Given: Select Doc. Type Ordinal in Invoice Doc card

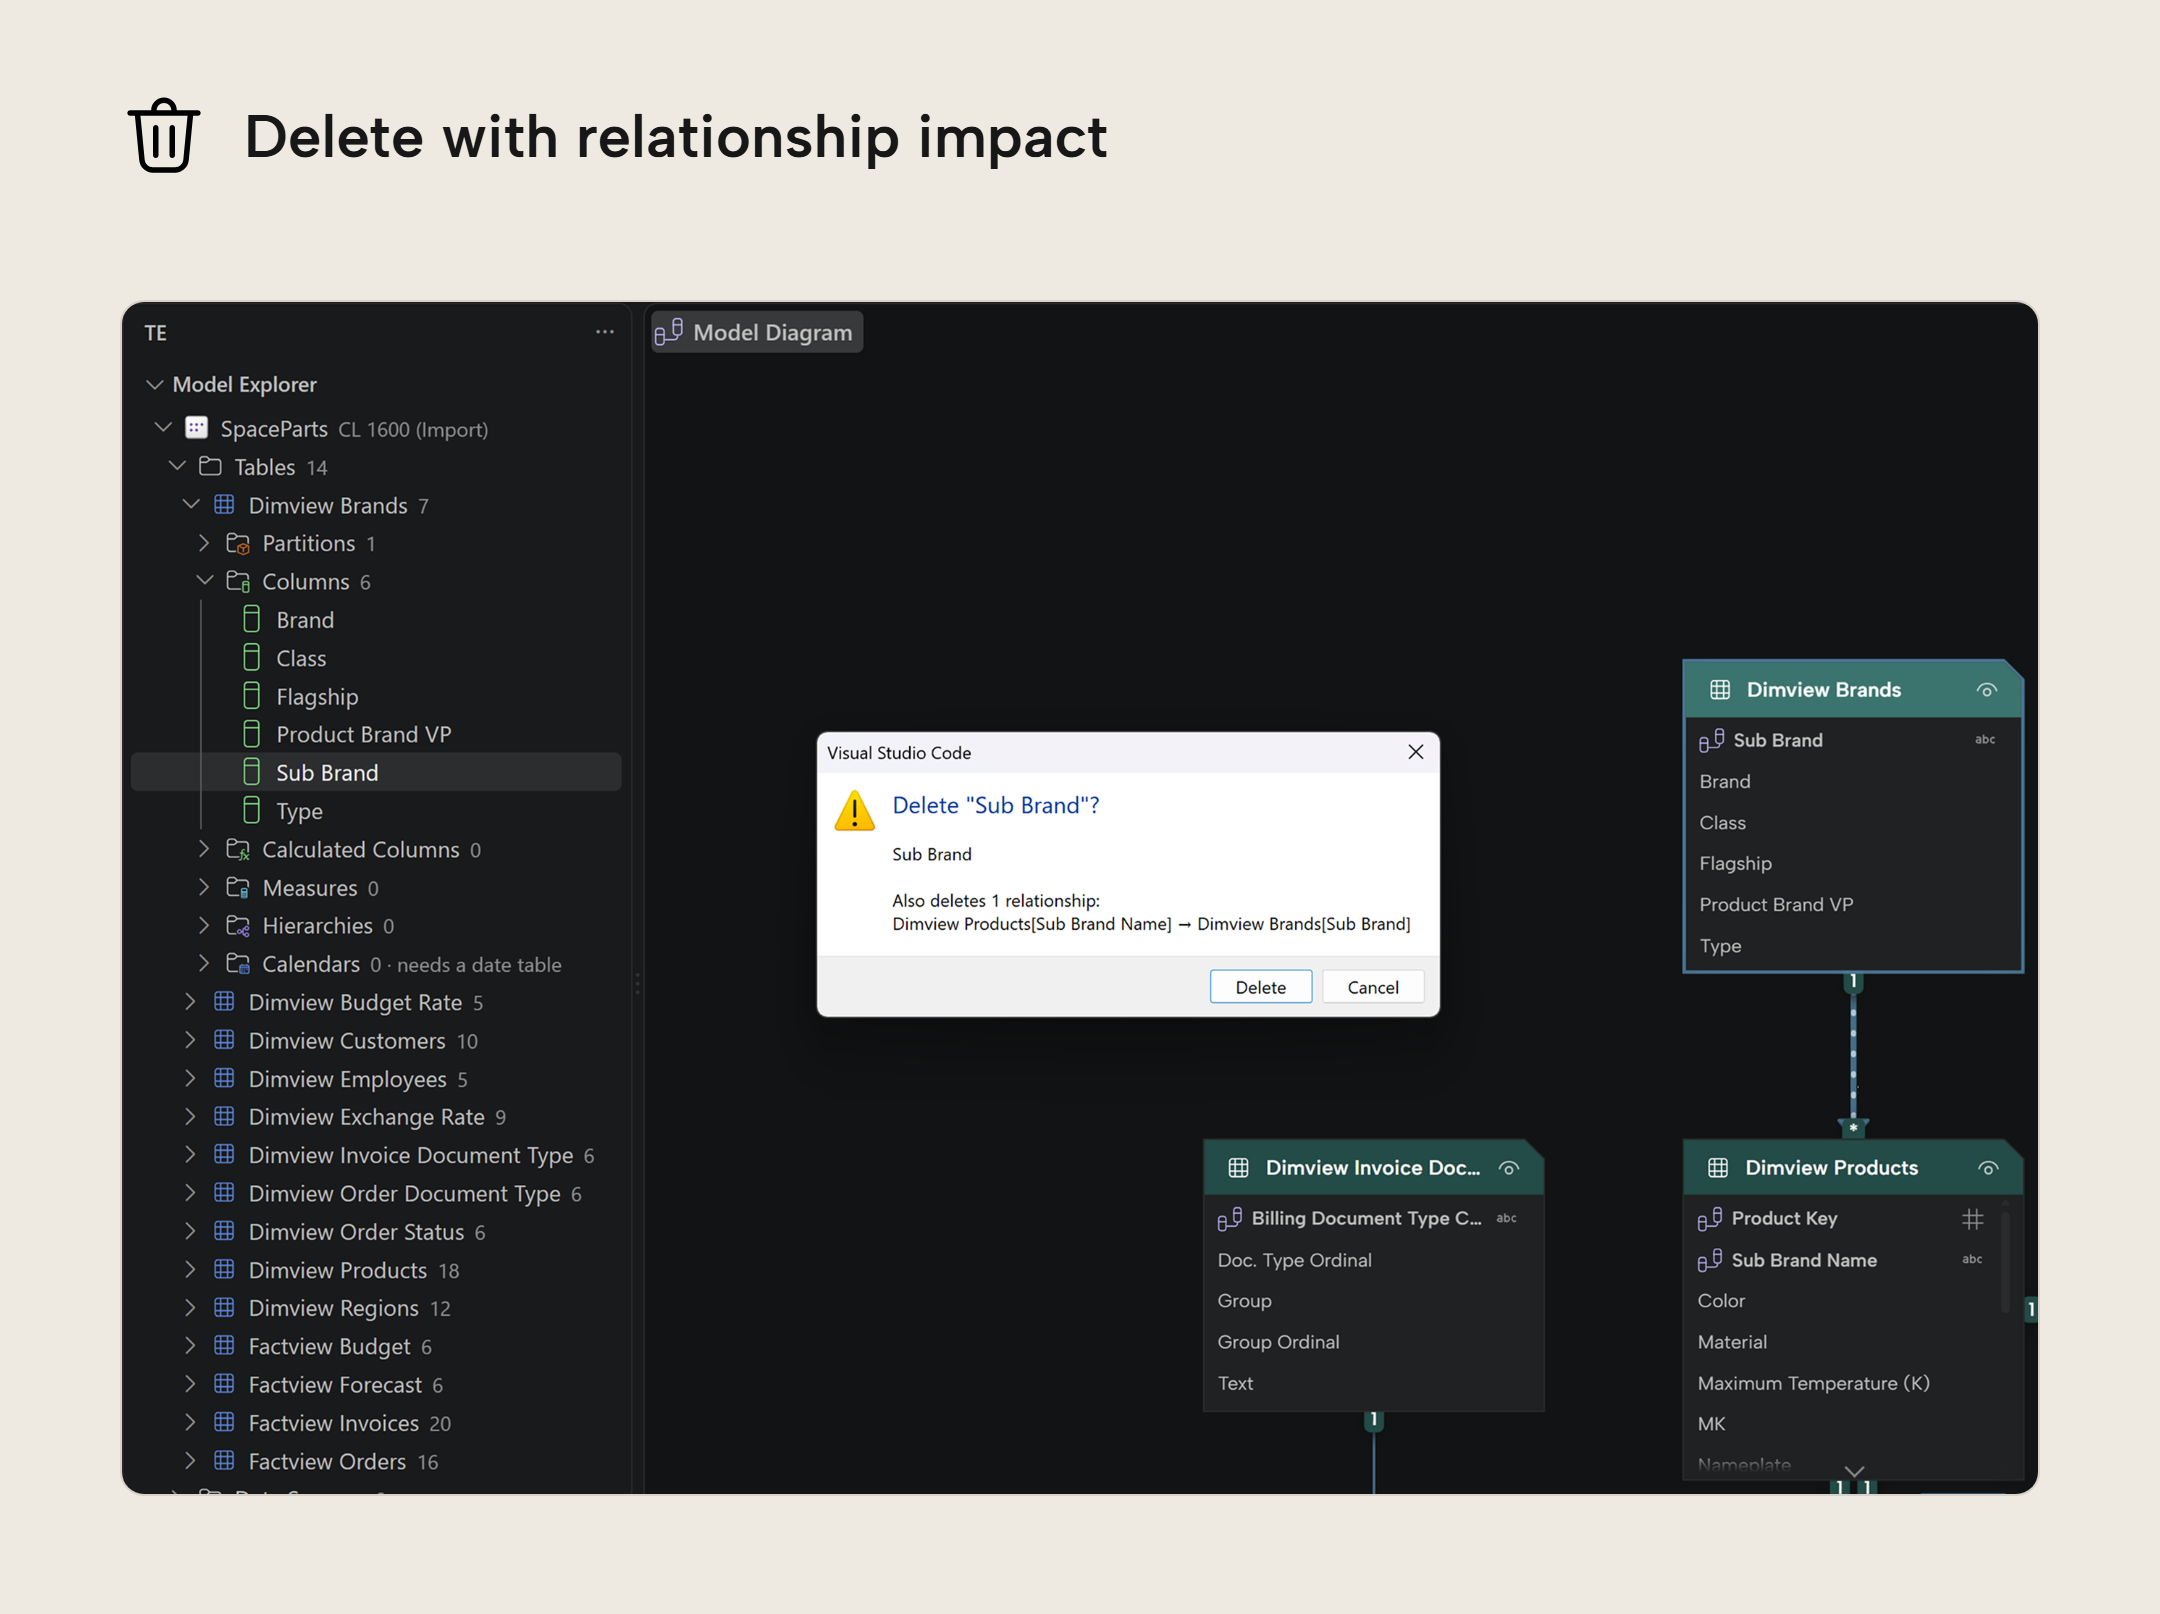Looking at the screenshot, I should tap(1294, 1260).
